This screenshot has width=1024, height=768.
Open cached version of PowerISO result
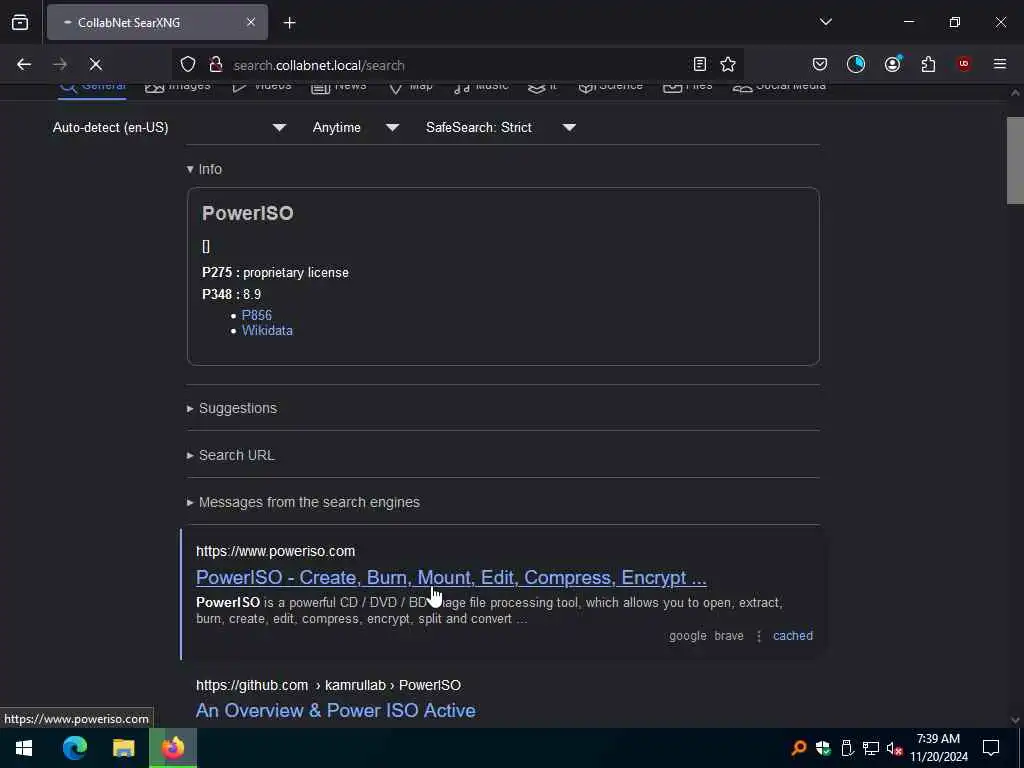tap(793, 635)
